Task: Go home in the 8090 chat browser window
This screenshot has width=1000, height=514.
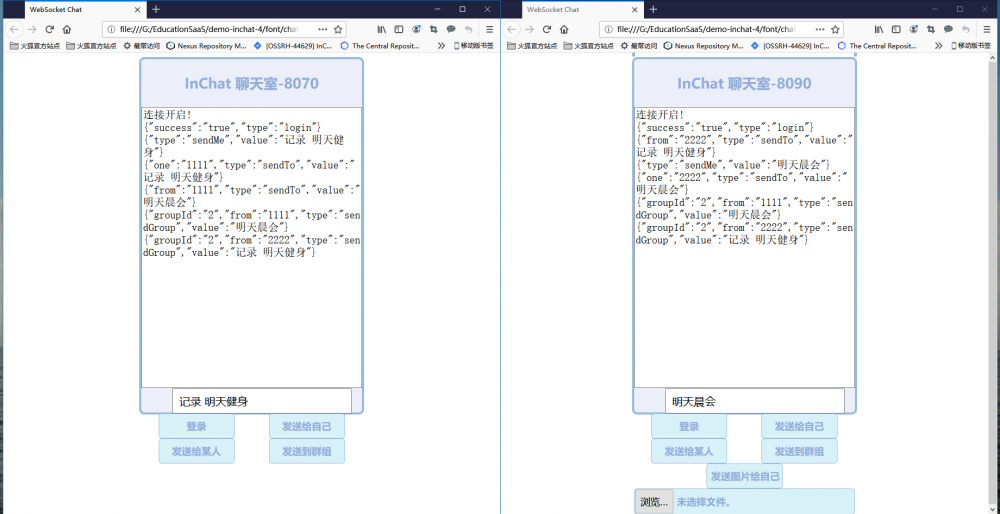Action: (x=564, y=29)
